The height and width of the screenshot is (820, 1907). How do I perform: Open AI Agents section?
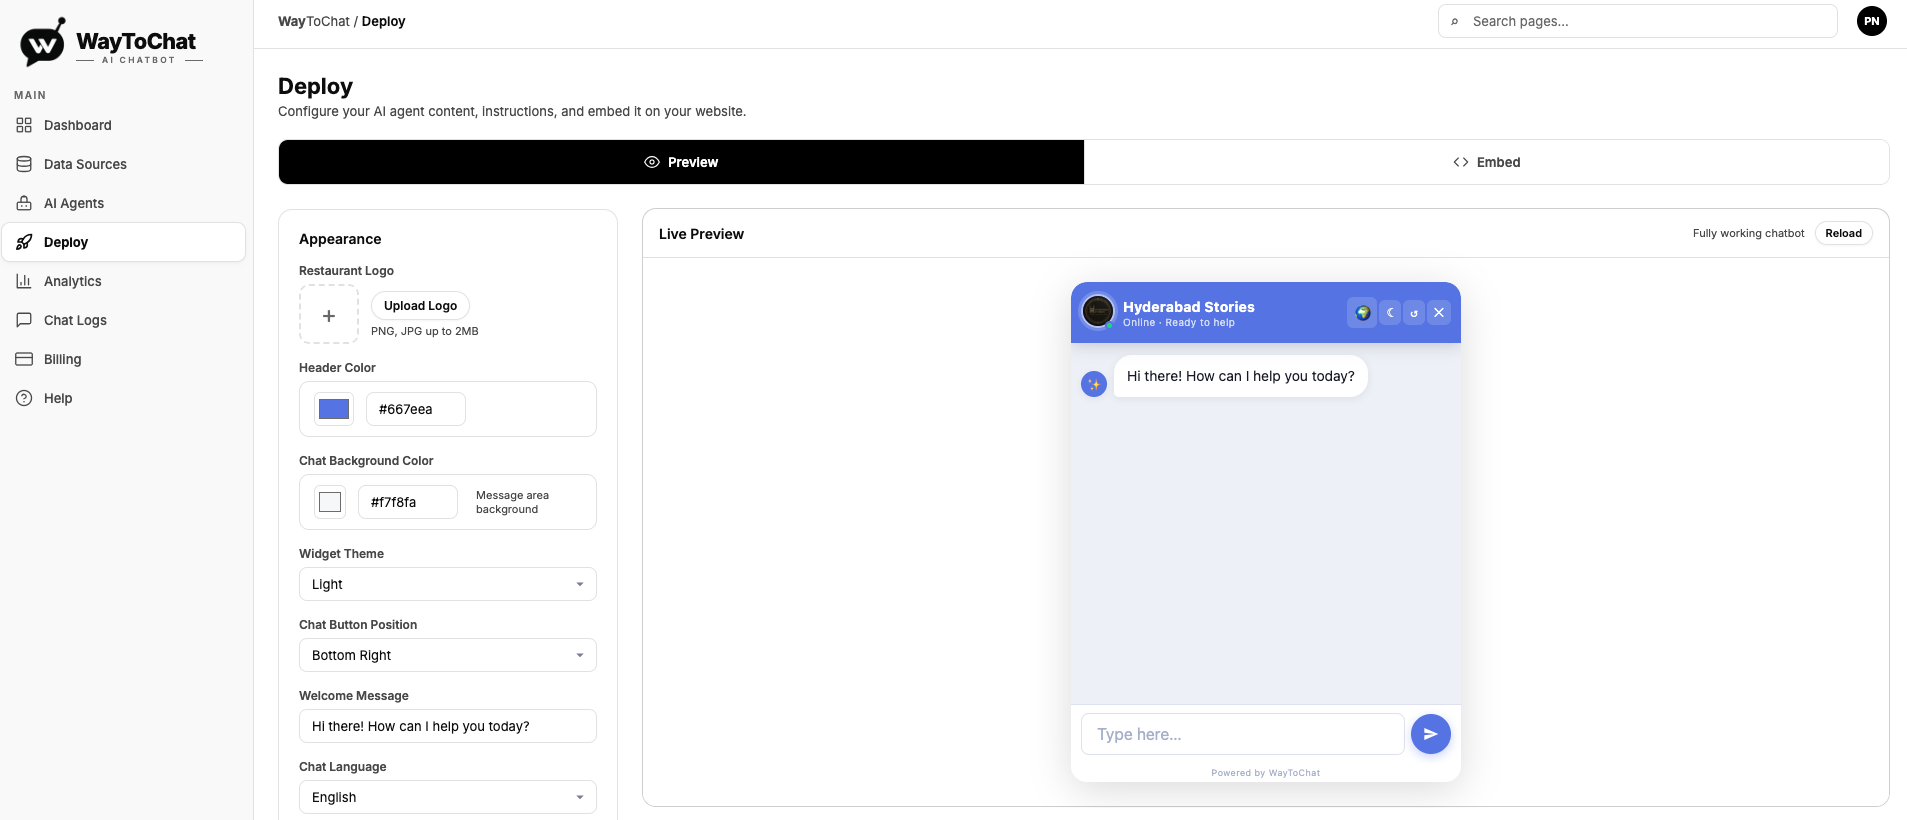pyautogui.click(x=123, y=203)
